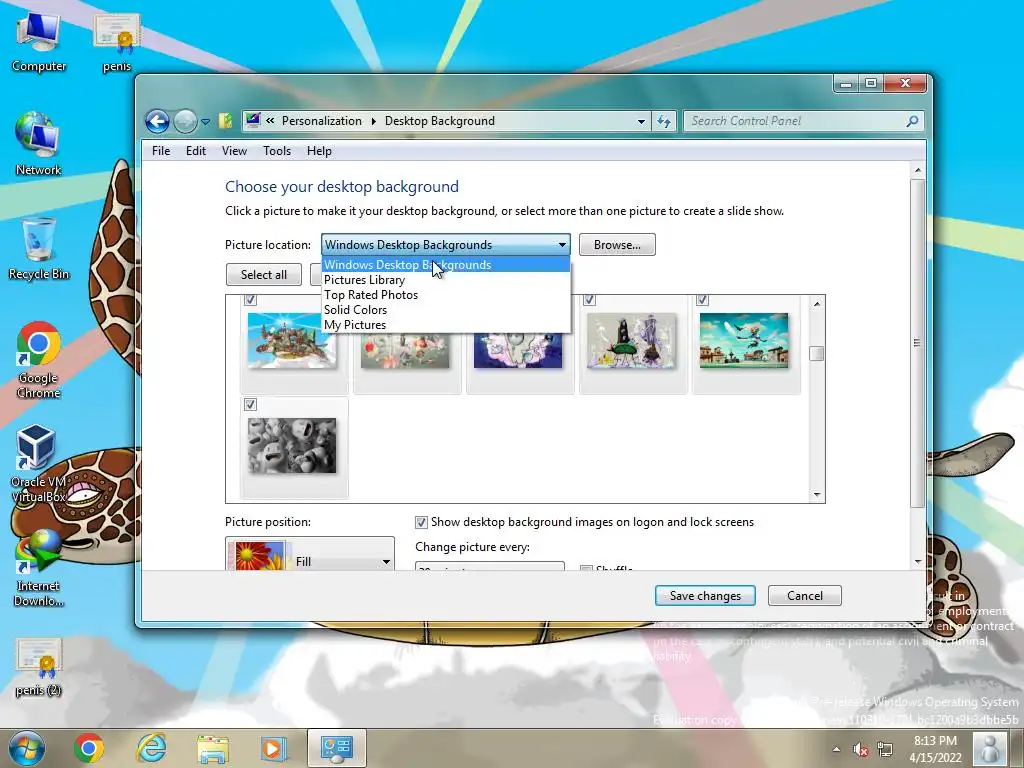Click the muted volume tray icon
This screenshot has width=1024, height=768.
[861, 749]
